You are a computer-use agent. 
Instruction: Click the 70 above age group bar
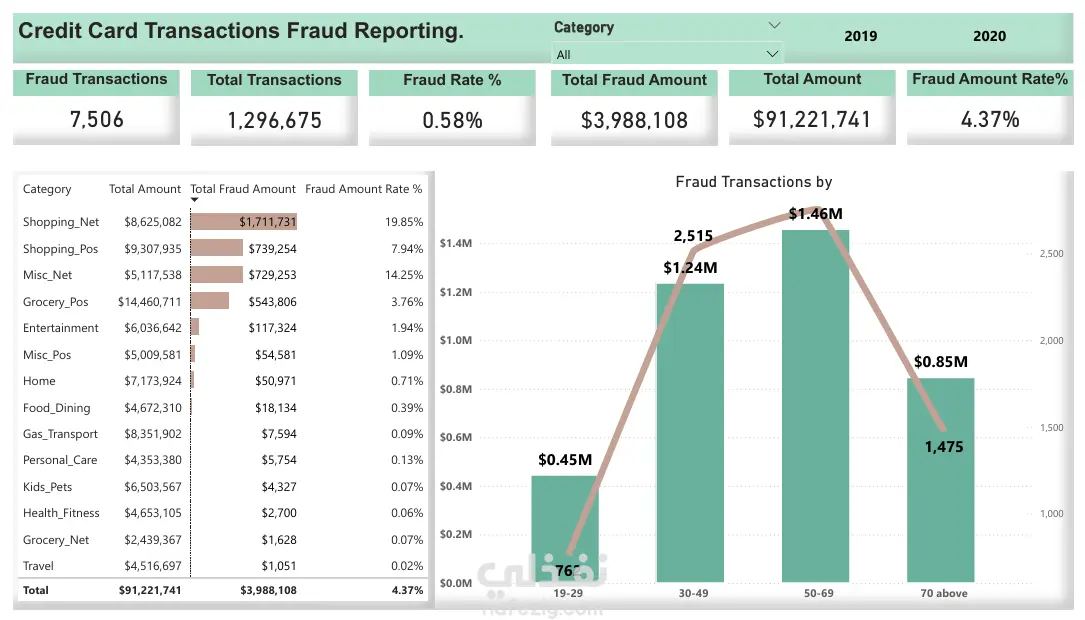[940, 480]
